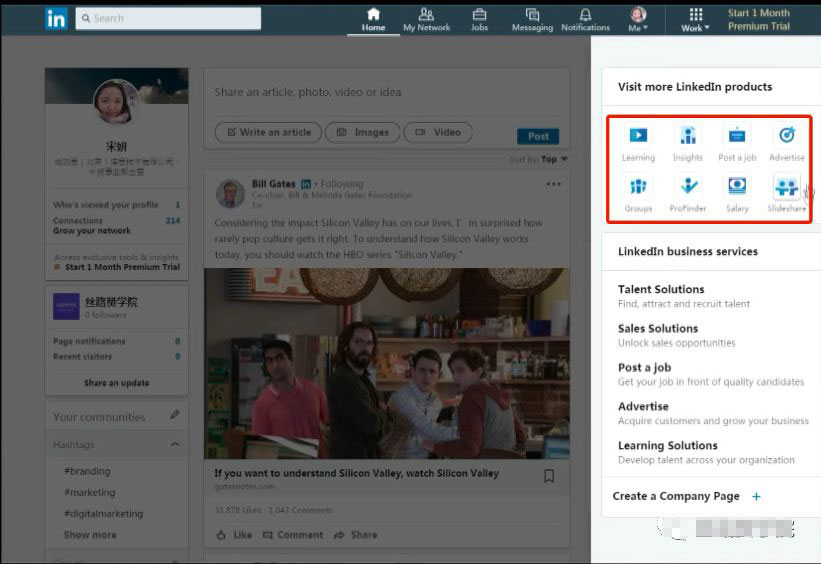
Task: Open the #marketing hashtag
Action: 90,492
